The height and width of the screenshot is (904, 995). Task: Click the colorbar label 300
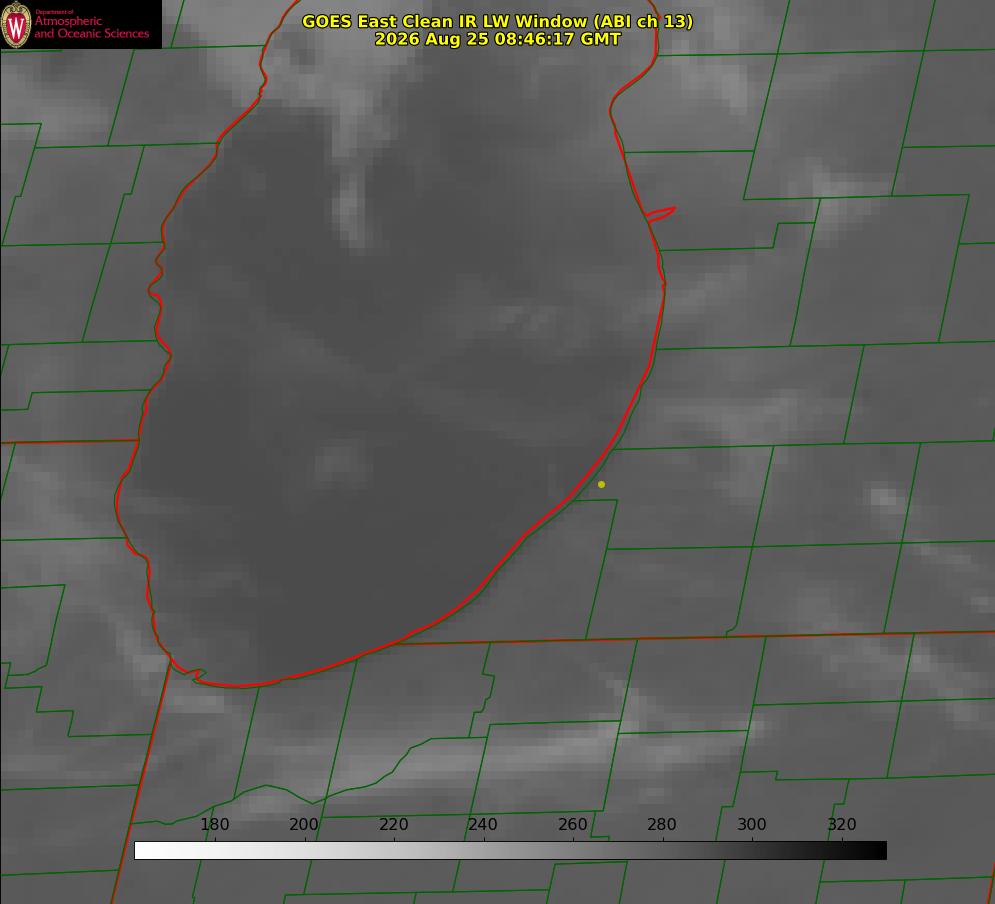coord(752,824)
